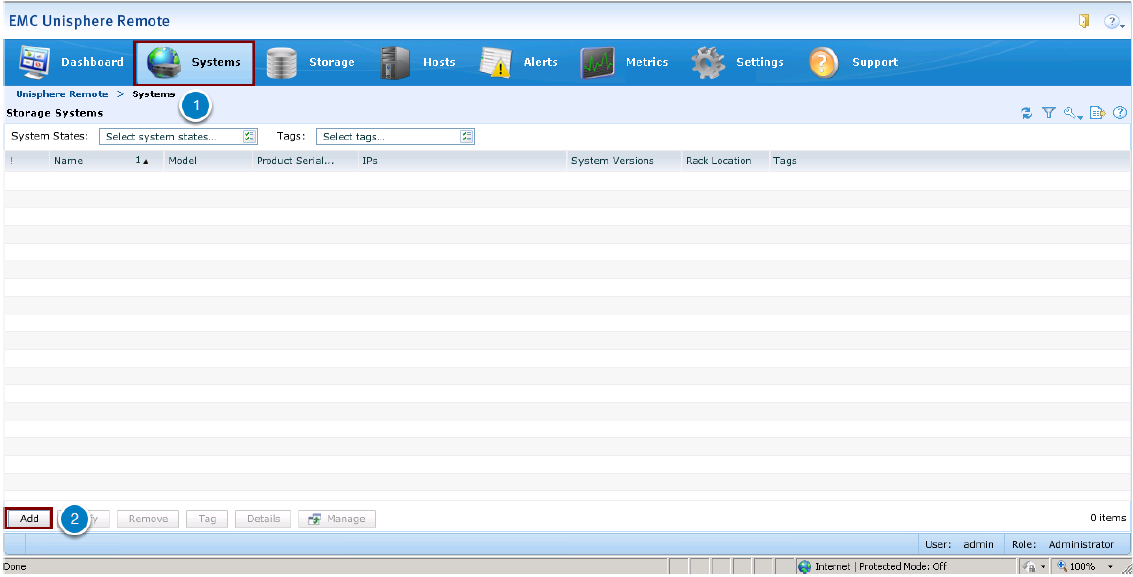The image size is (1133, 577).
Task: Click the 0 items count
Action: [1108, 517]
